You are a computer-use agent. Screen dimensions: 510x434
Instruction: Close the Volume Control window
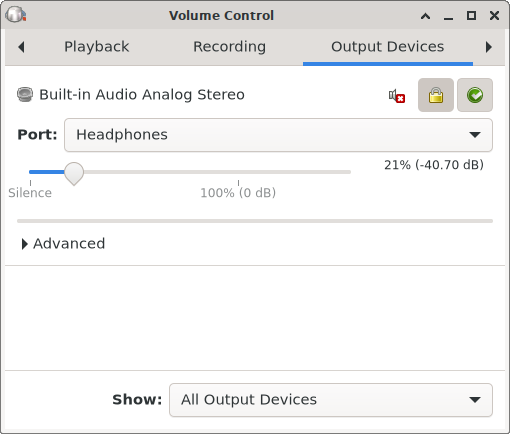coord(494,16)
